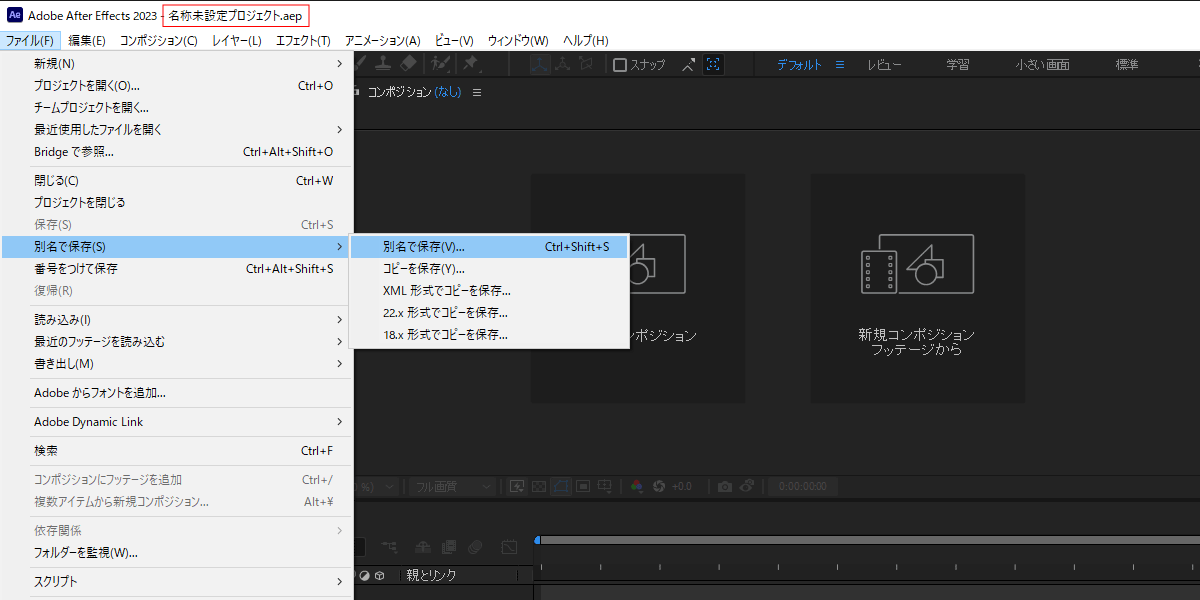The height and width of the screenshot is (600, 1200).
Task: Select チームプロジェクトを開く...
Action: 178,107
